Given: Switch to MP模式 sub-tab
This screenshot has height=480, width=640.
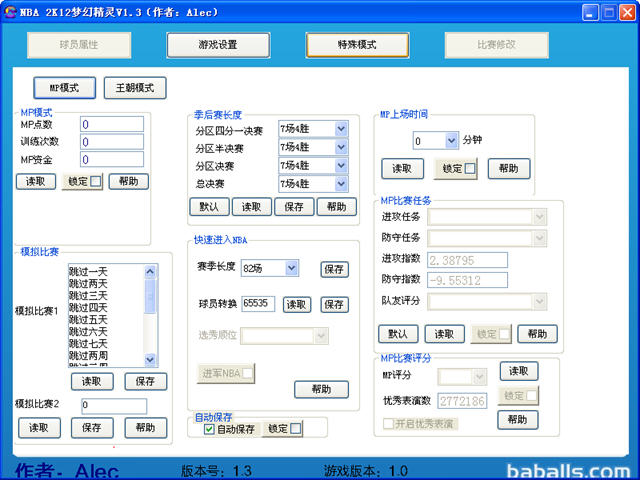Looking at the screenshot, I should 65,88.
